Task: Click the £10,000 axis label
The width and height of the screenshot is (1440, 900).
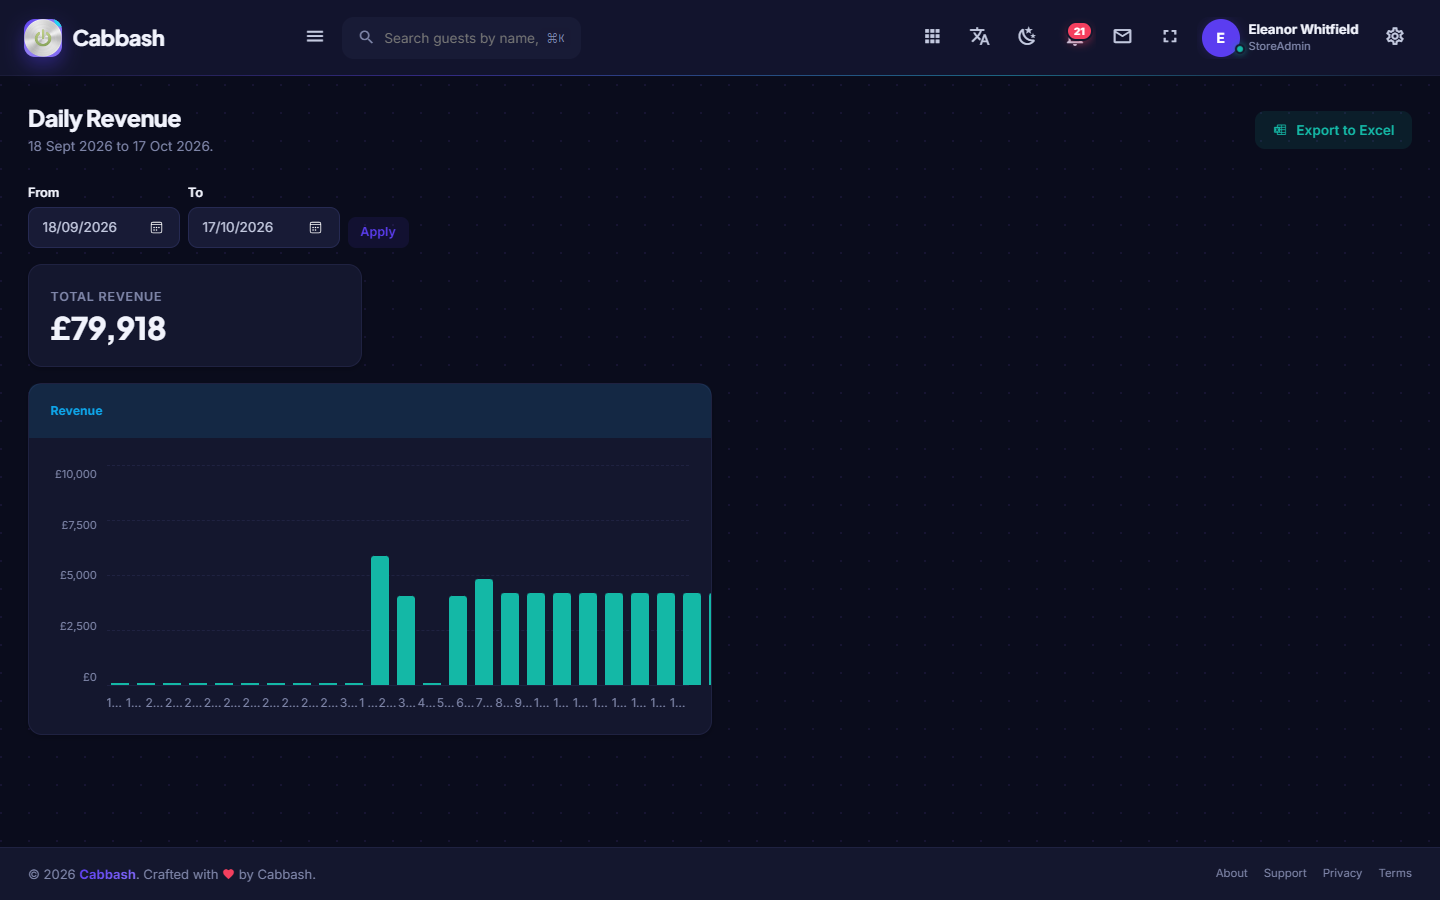Action: pyautogui.click(x=76, y=474)
